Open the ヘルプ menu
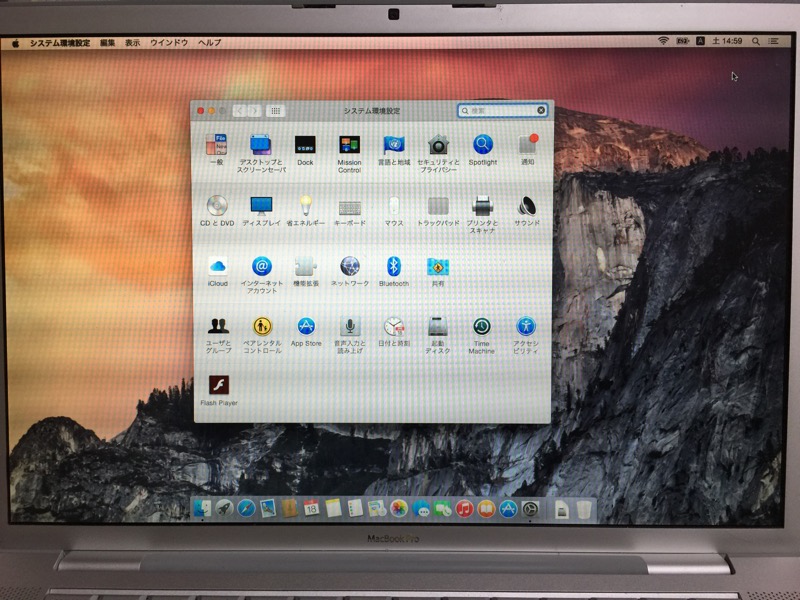The image size is (800, 600). pyautogui.click(x=210, y=43)
